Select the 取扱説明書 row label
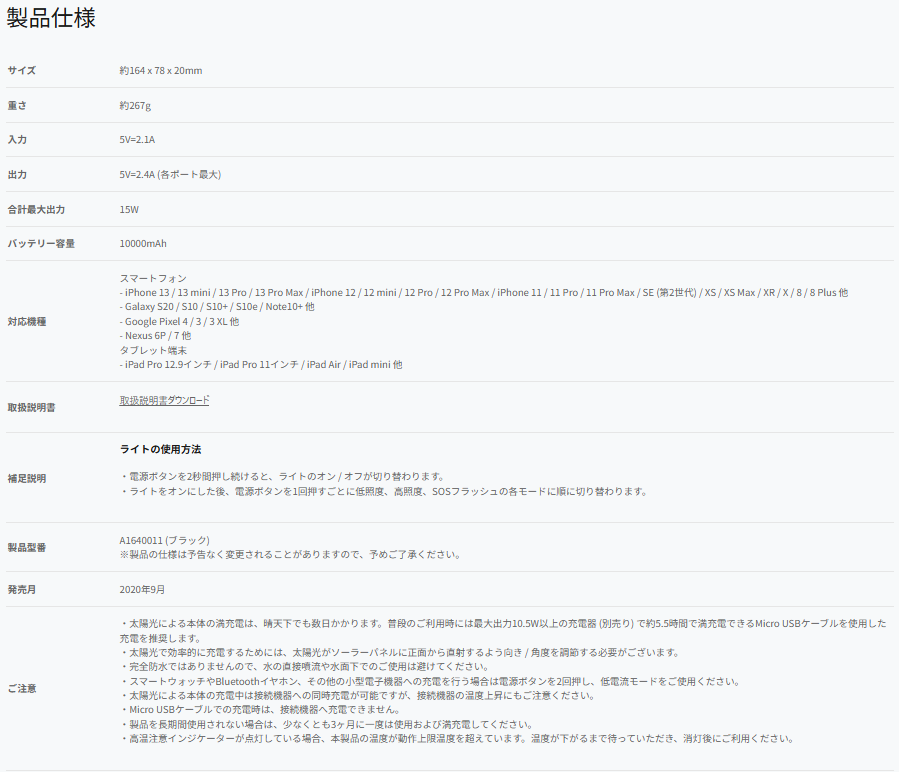The height and width of the screenshot is (772, 899). click(32, 408)
